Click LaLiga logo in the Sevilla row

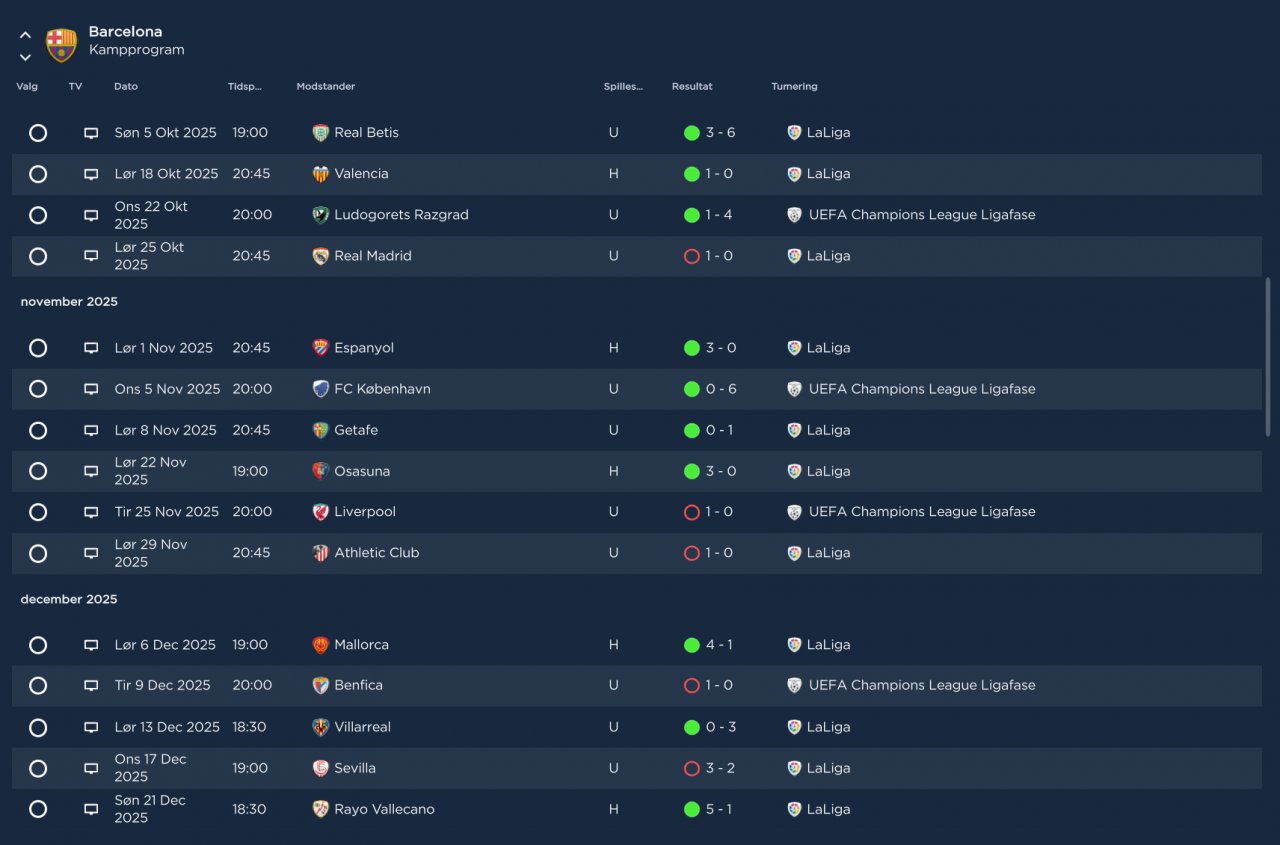click(794, 768)
